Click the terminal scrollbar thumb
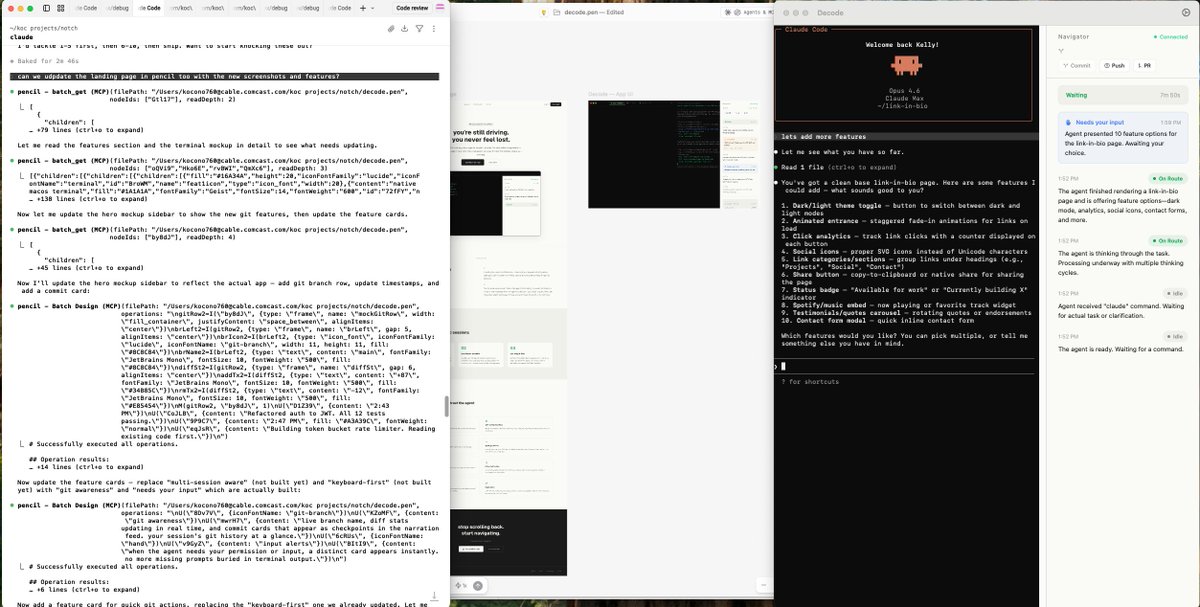This screenshot has width=1200, height=607. point(446,407)
